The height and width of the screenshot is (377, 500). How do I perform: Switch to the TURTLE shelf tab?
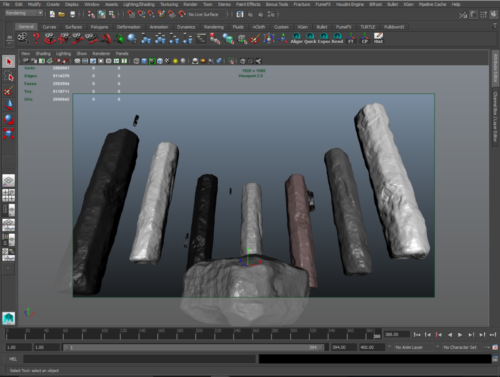368,27
